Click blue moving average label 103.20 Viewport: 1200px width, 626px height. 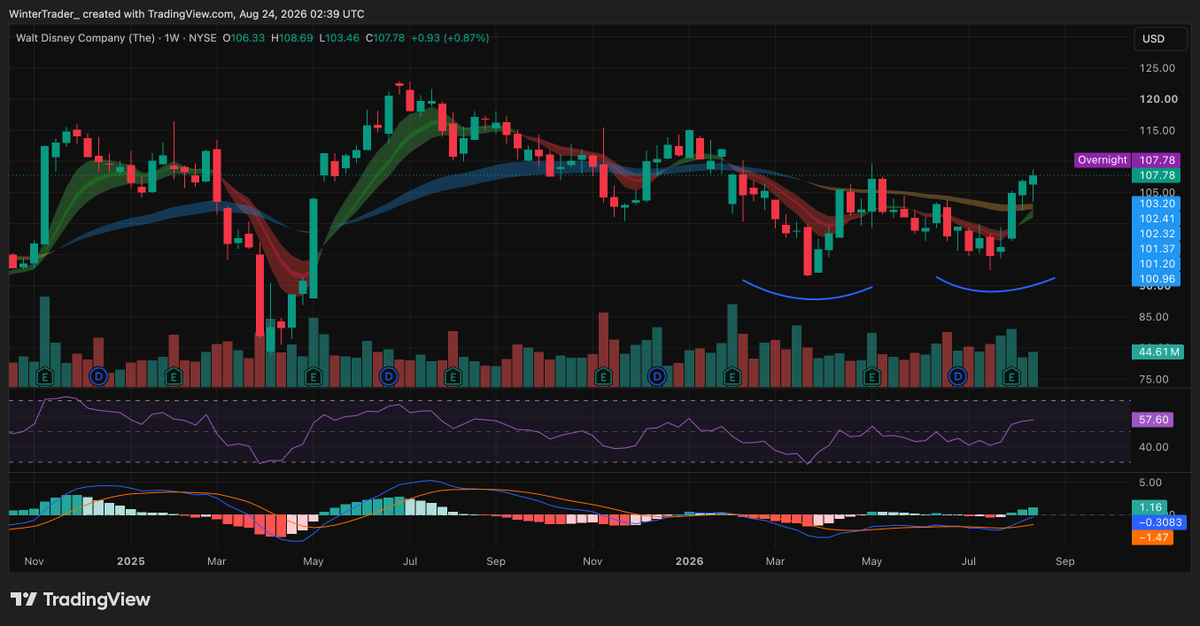coord(1158,203)
